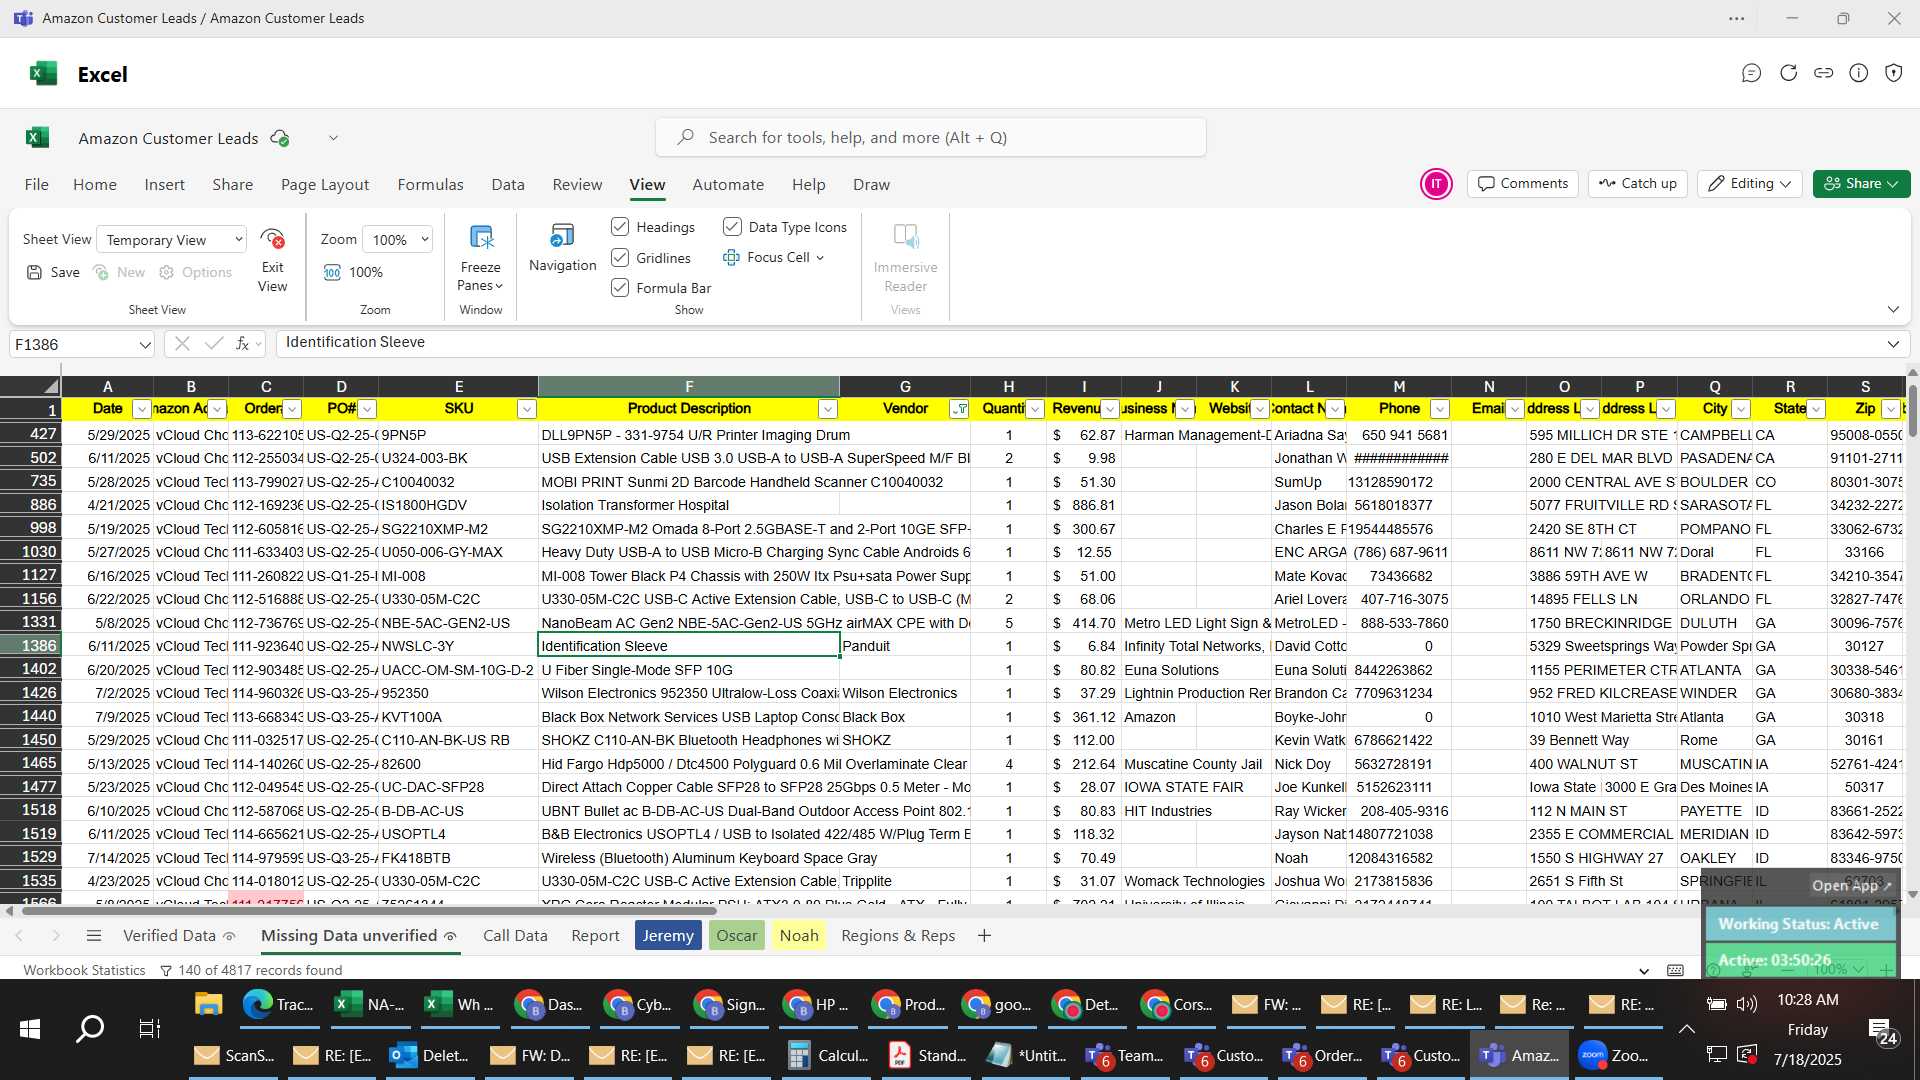
Task: Open the Name Box dropdown
Action: click(x=145, y=344)
